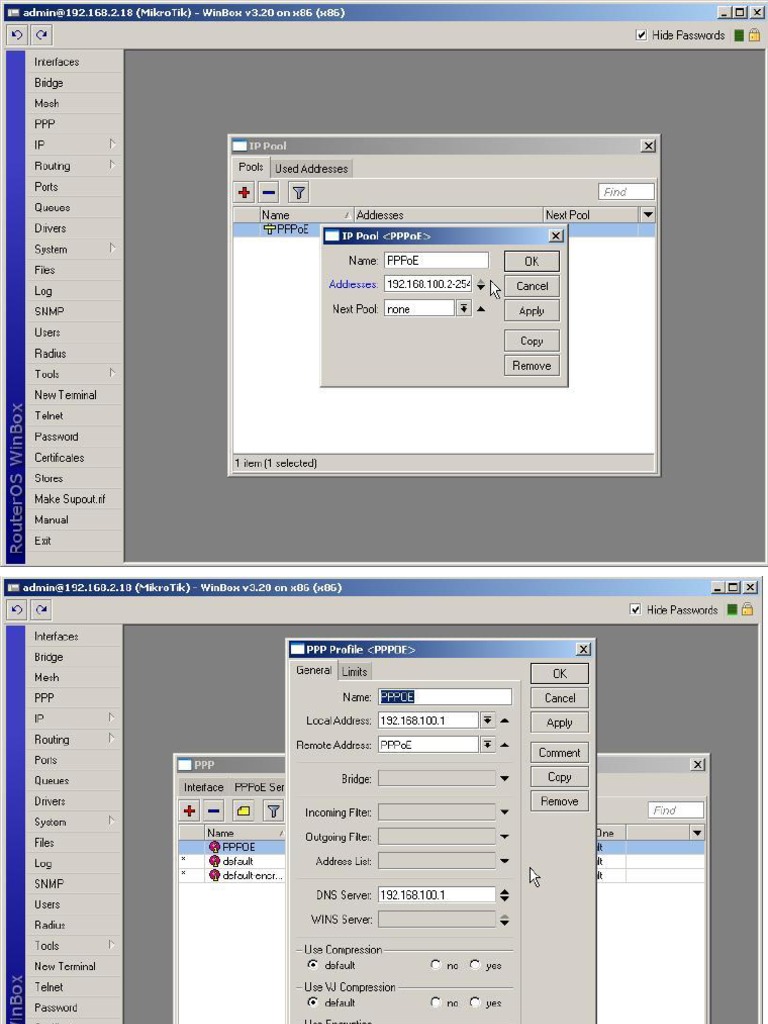
Task: Switch to General tab in PPP Profile
Action: tap(313, 670)
